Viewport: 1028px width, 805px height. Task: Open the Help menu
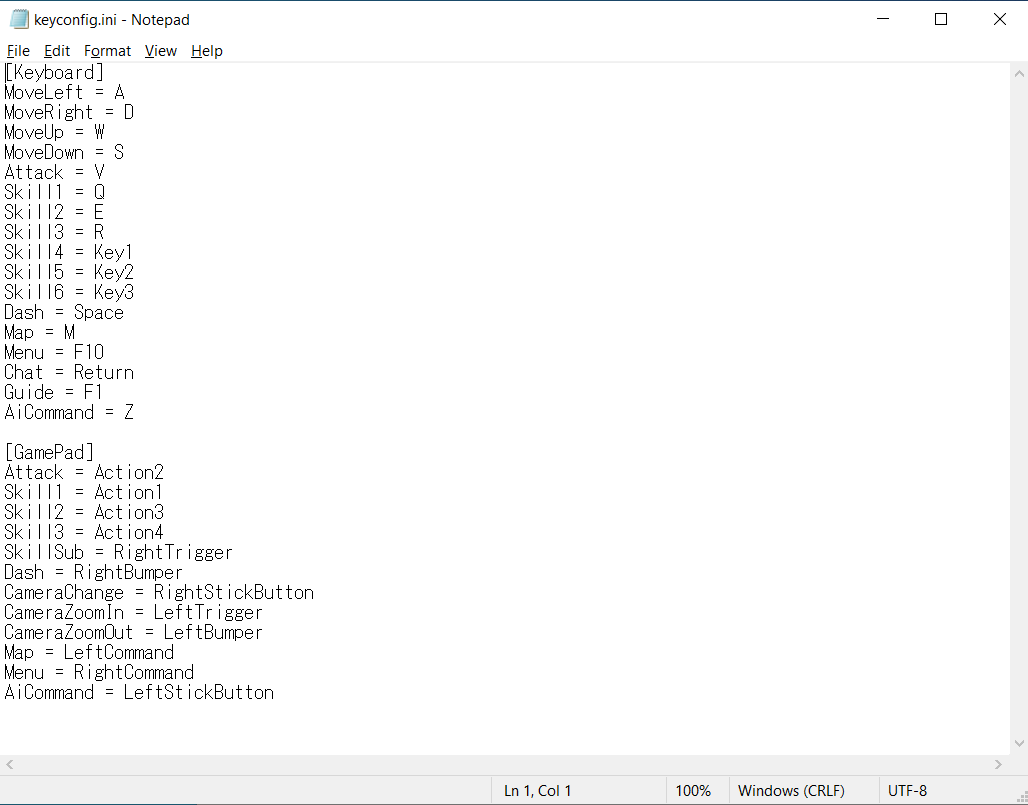tap(207, 51)
